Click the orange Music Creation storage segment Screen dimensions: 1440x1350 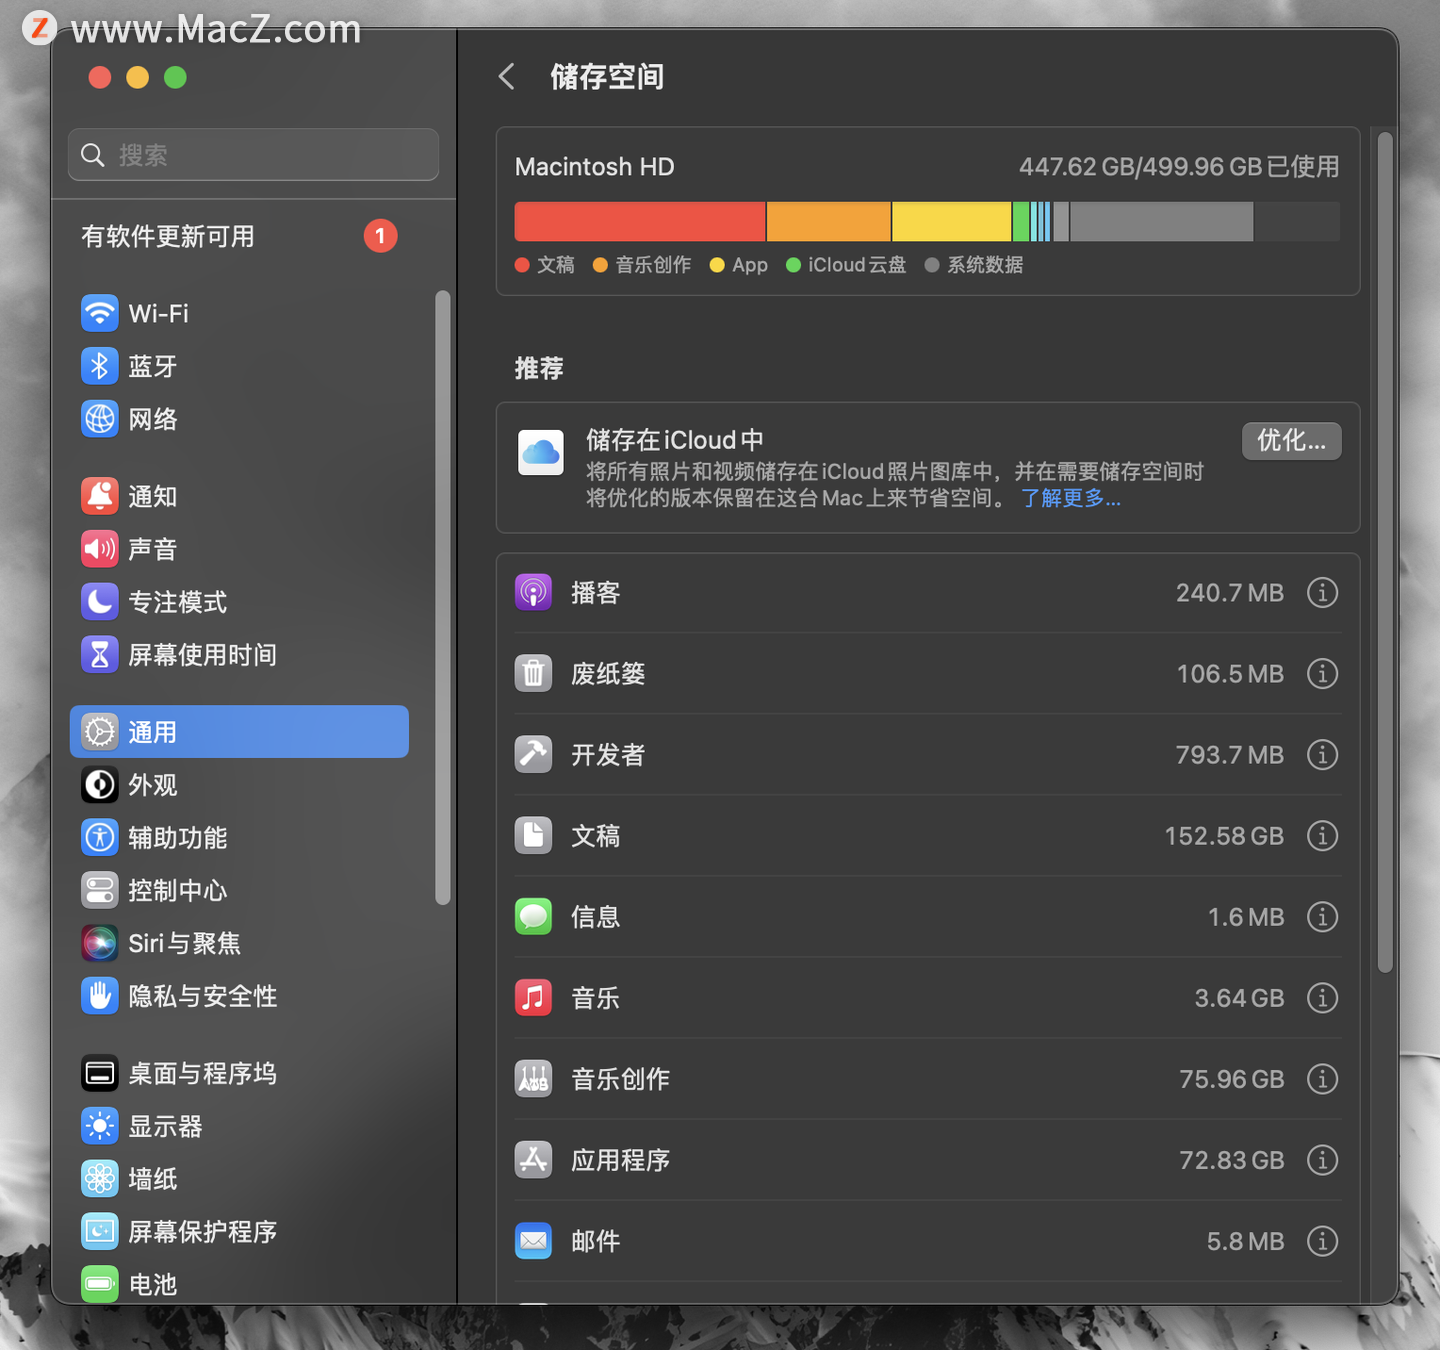click(x=829, y=221)
